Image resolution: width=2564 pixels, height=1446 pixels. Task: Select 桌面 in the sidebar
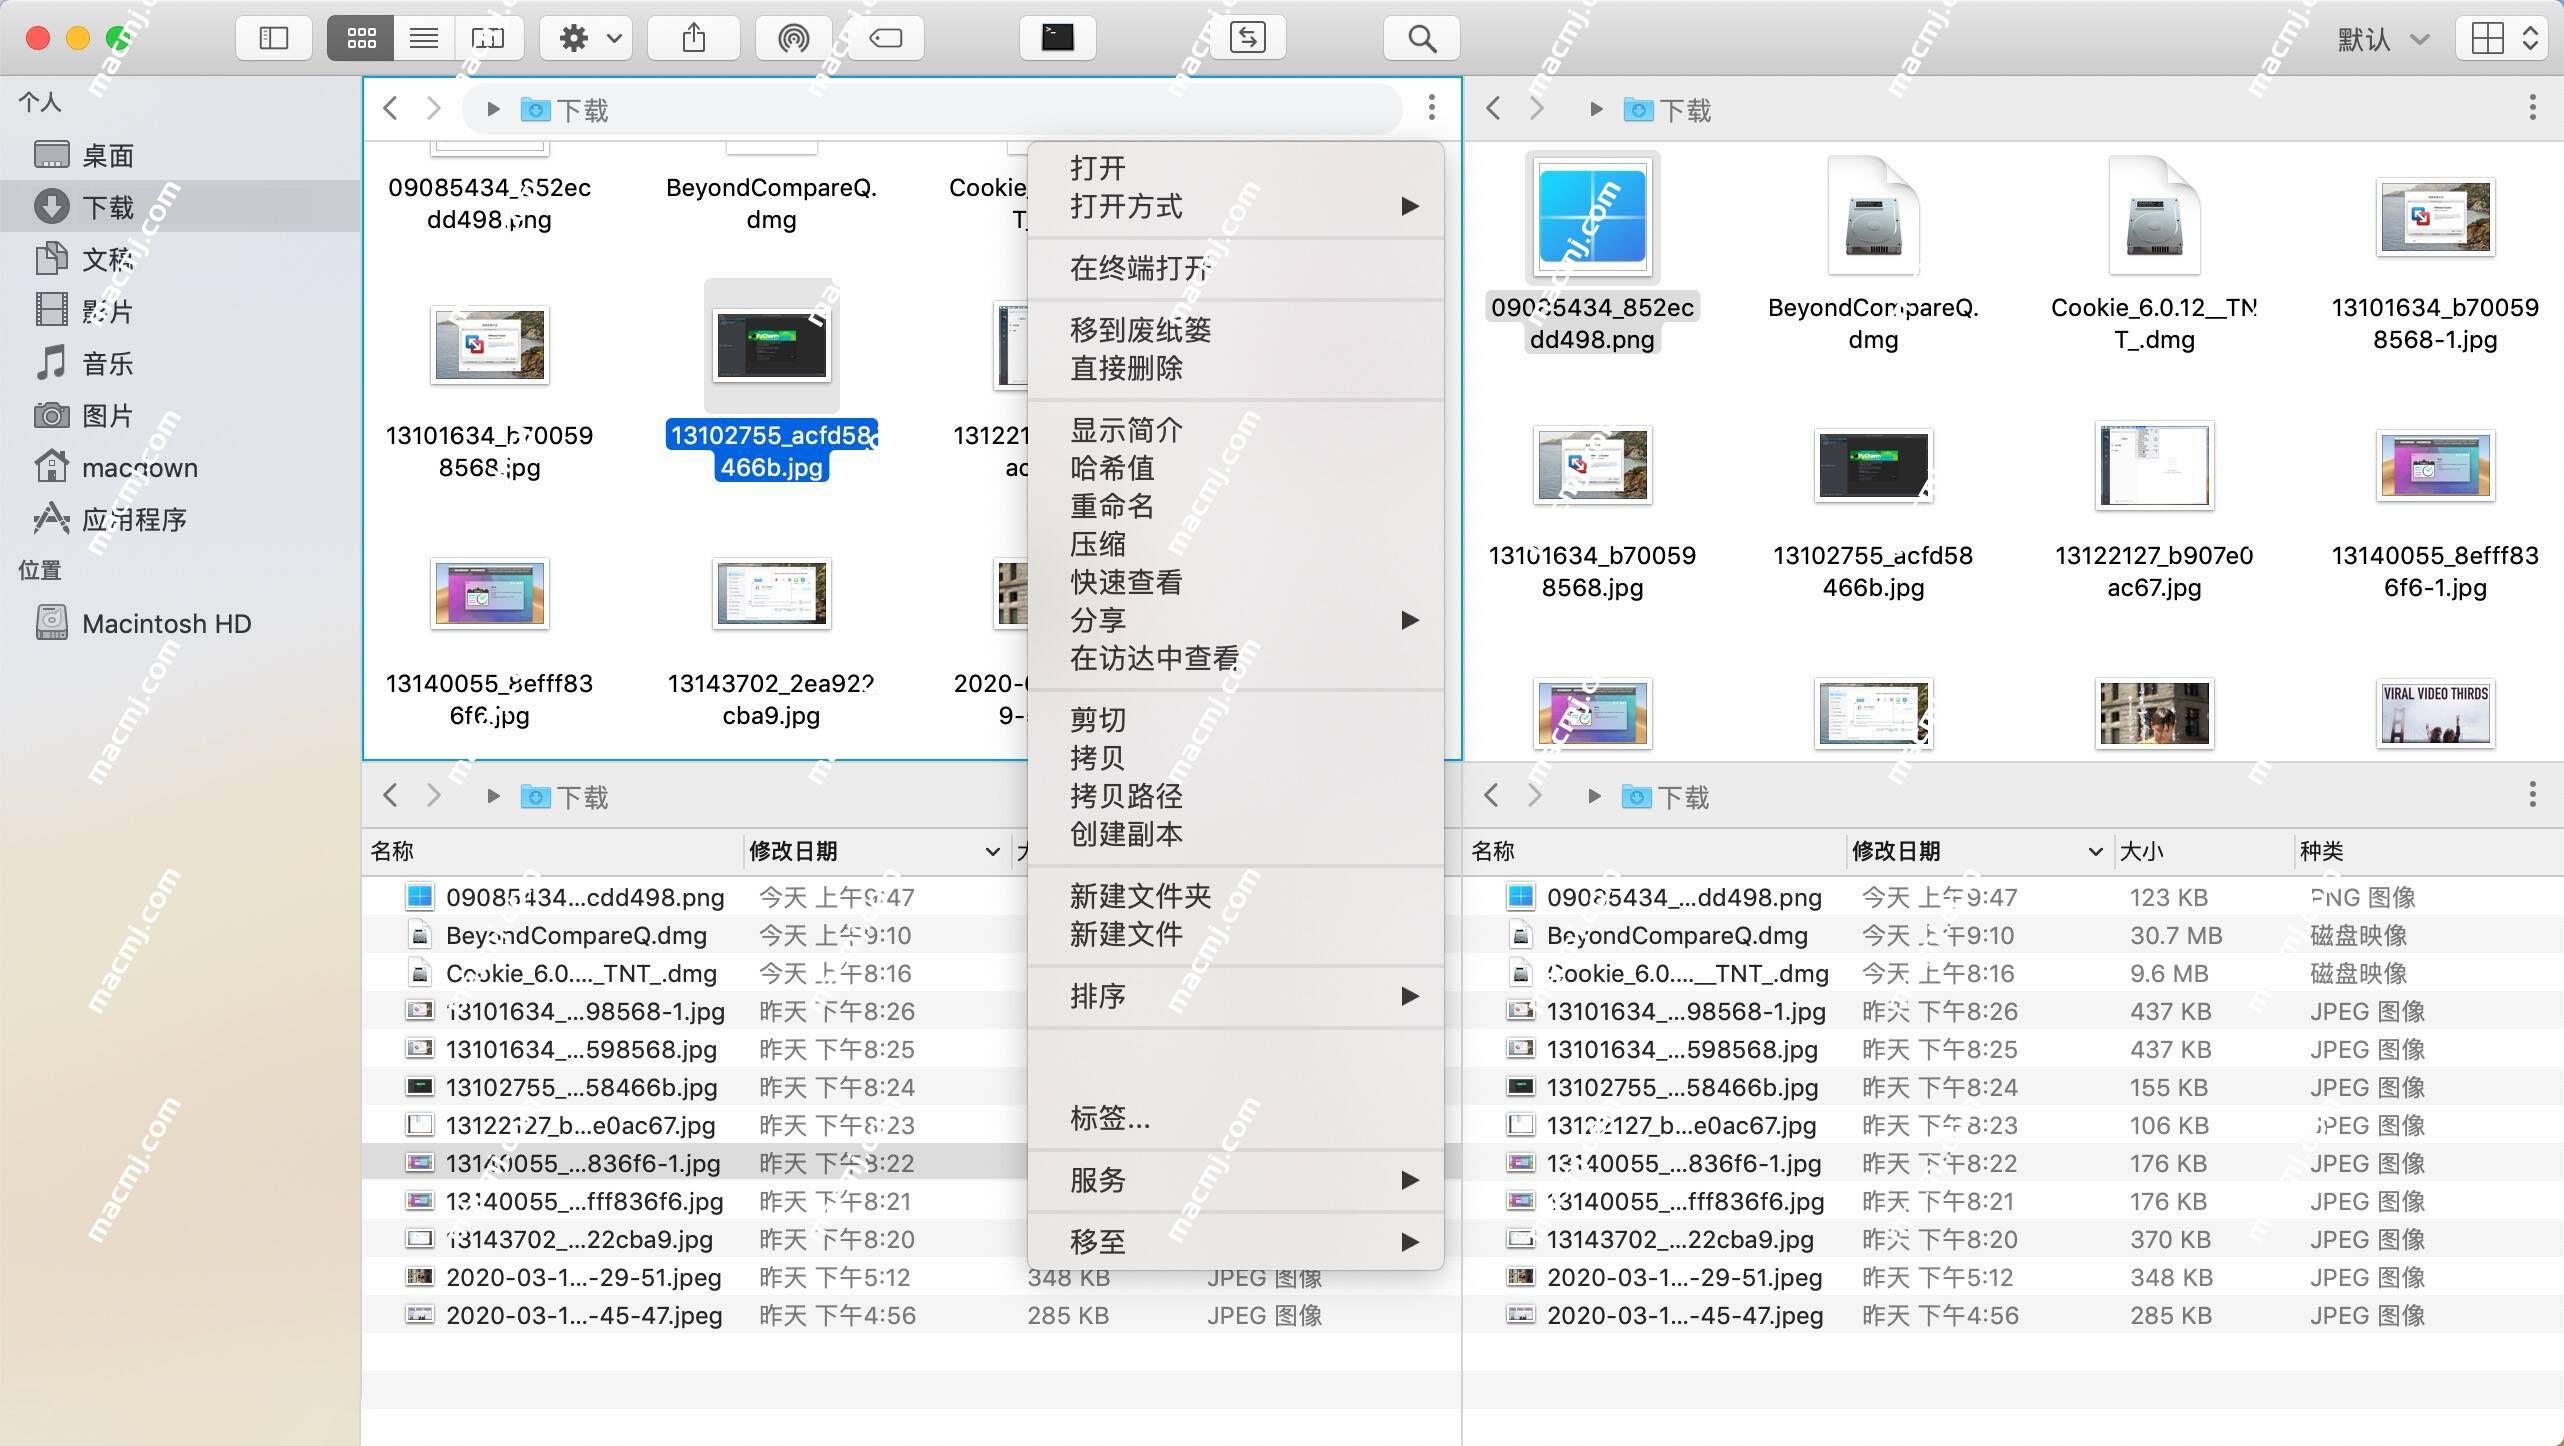pos(180,155)
